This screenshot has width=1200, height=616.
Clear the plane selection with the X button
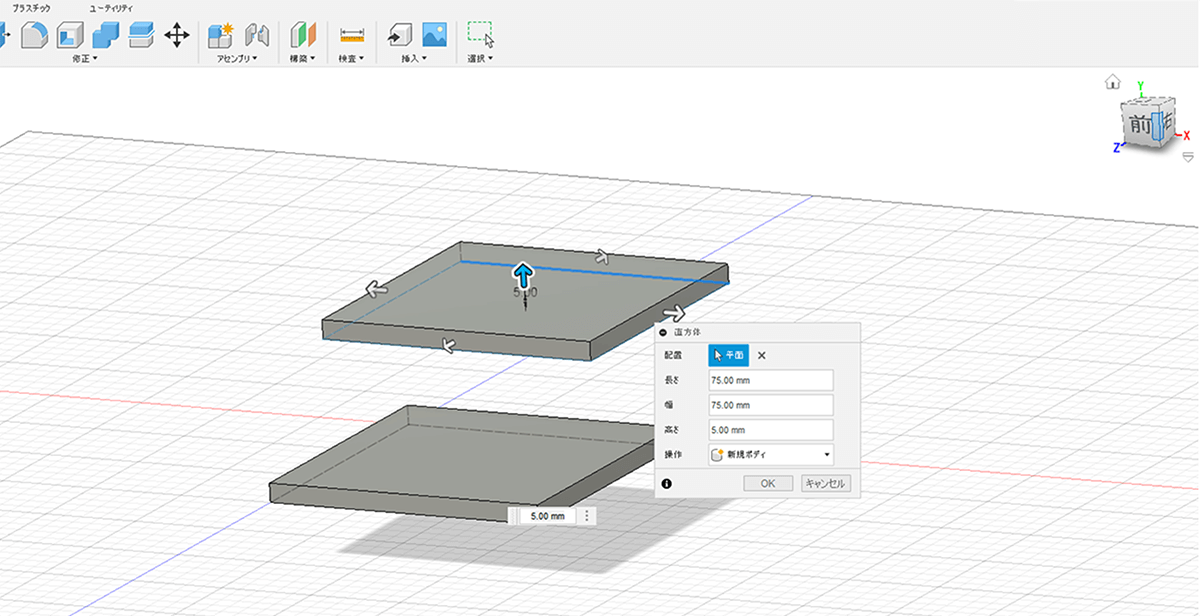coord(761,355)
